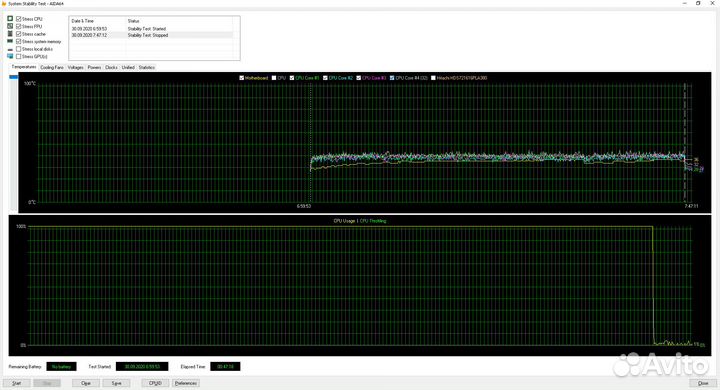720x390 pixels.
Task: Select the Stability Test Stopped log row
Action: [x=152, y=35]
